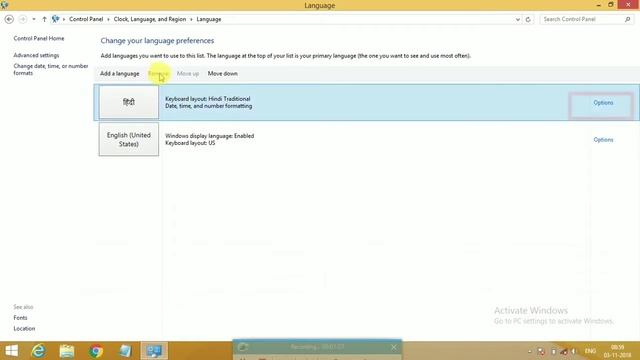Open Clock, Language, and Region breadcrumb
The height and width of the screenshot is (360, 640).
(x=150, y=19)
